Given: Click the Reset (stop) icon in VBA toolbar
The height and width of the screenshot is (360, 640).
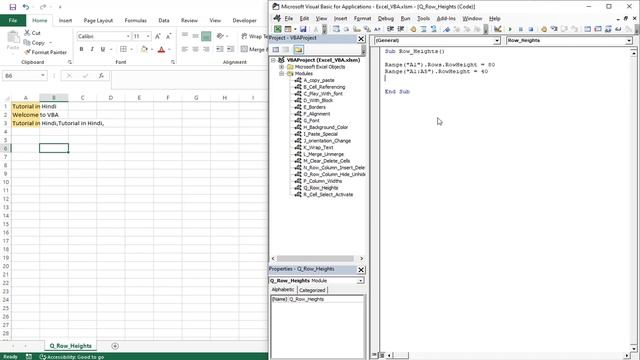Looking at the screenshot, I should [531, 29].
